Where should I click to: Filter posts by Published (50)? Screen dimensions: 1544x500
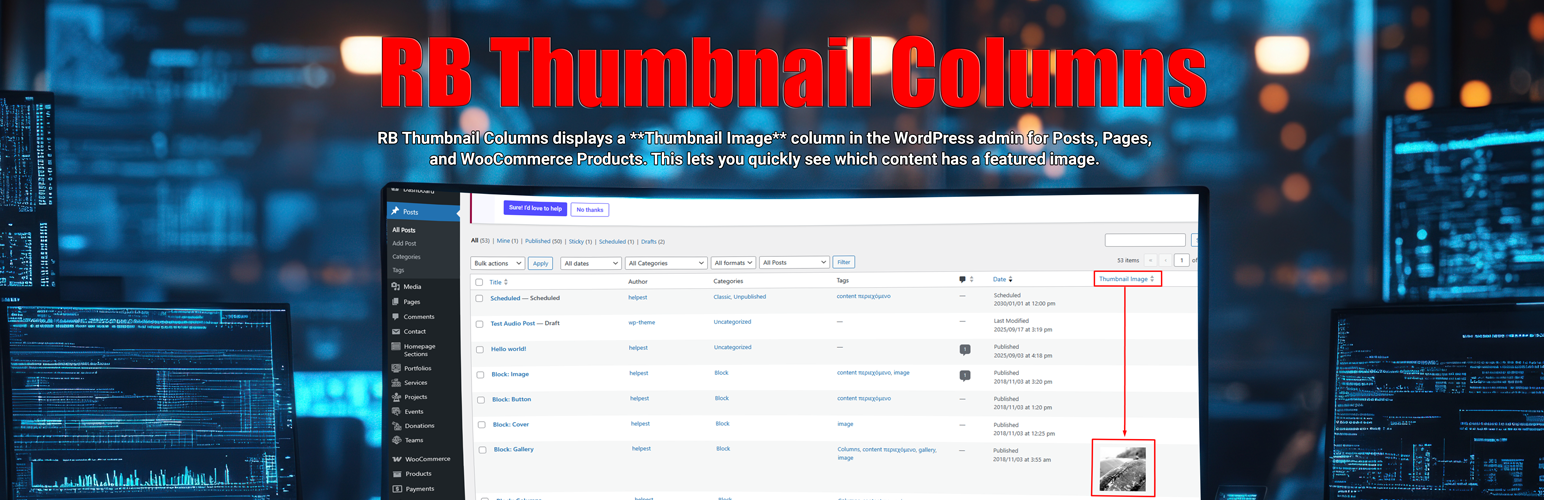click(x=543, y=241)
